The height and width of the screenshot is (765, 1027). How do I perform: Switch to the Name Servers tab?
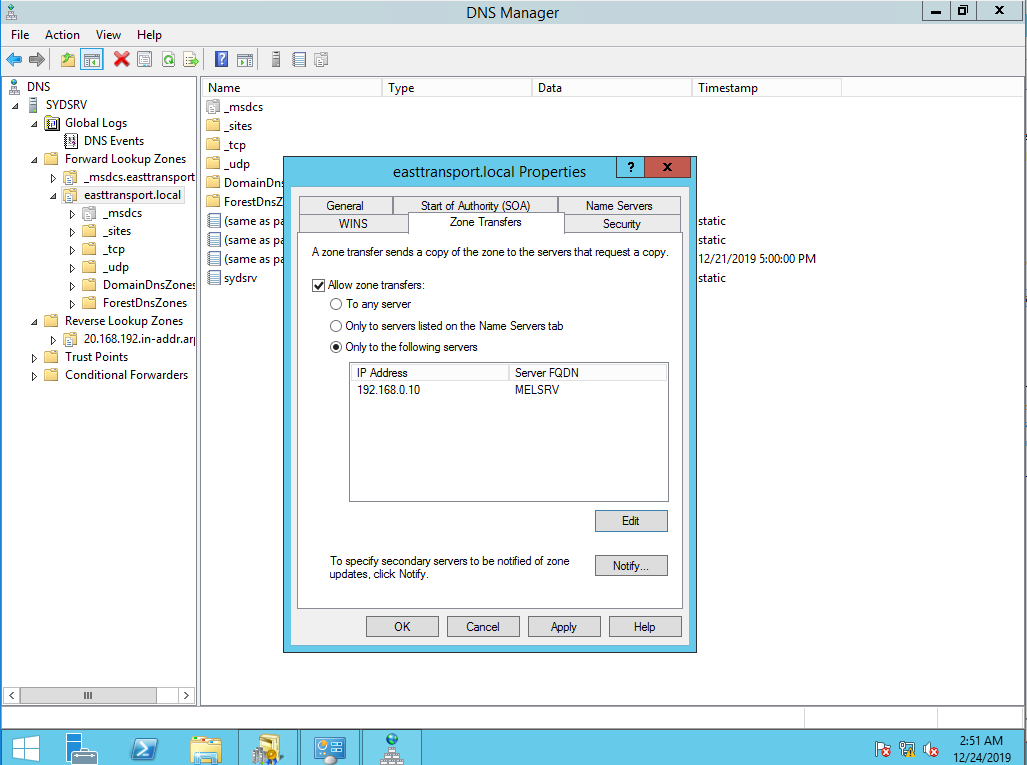pyautogui.click(x=618, y=205)
